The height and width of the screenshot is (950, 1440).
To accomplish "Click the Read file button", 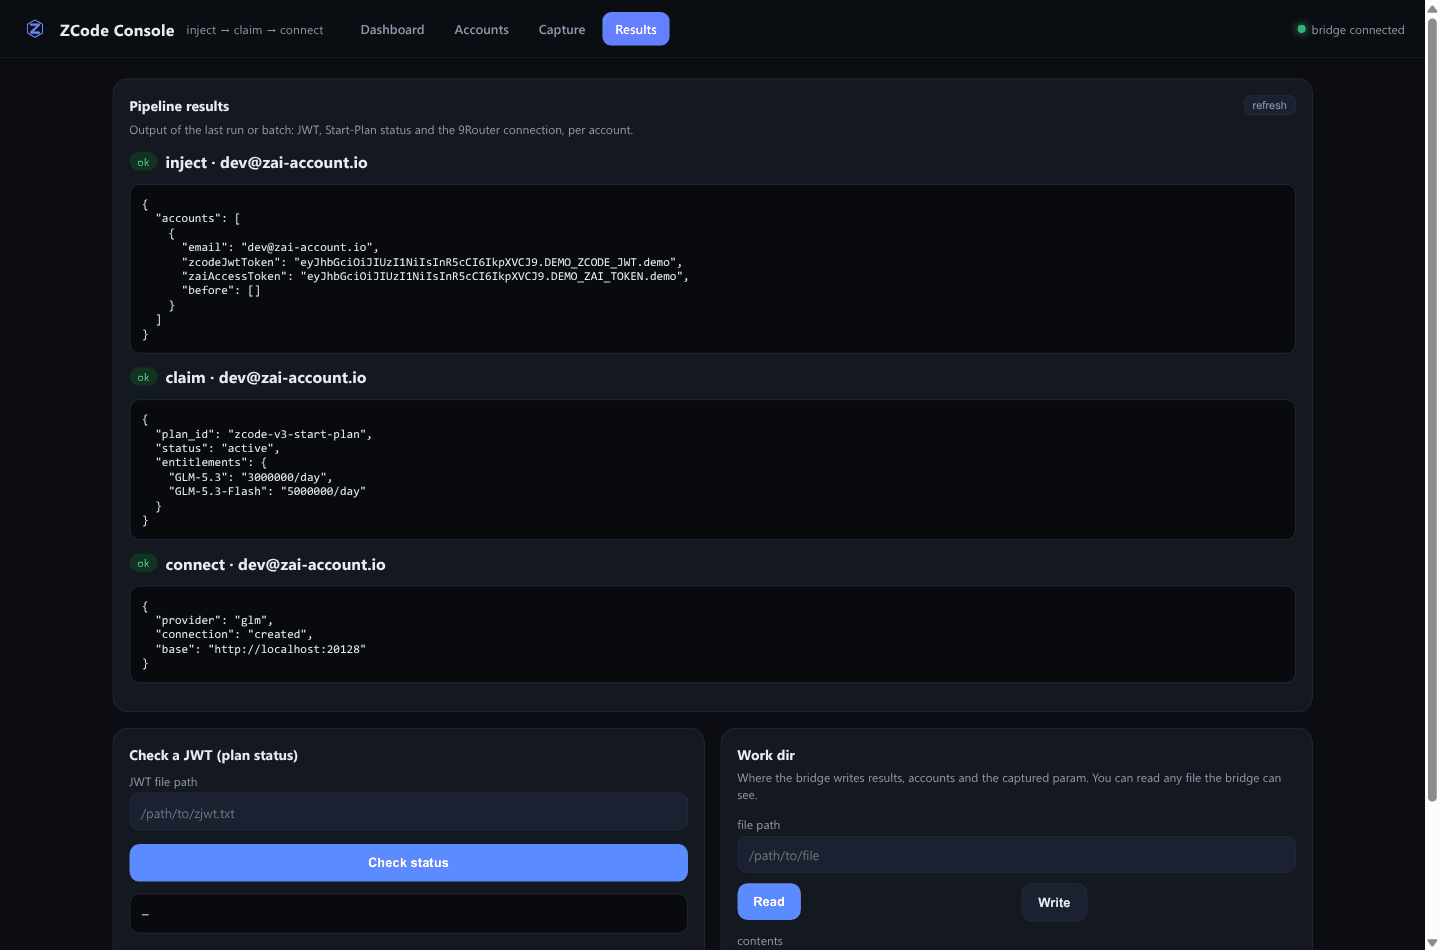I will click(769, 901).
